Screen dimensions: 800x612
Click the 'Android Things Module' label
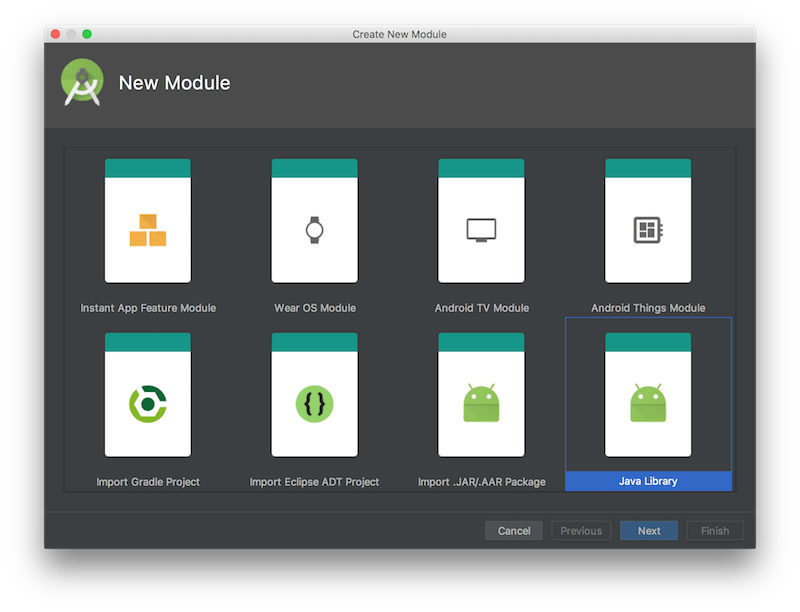coord(648,308)
